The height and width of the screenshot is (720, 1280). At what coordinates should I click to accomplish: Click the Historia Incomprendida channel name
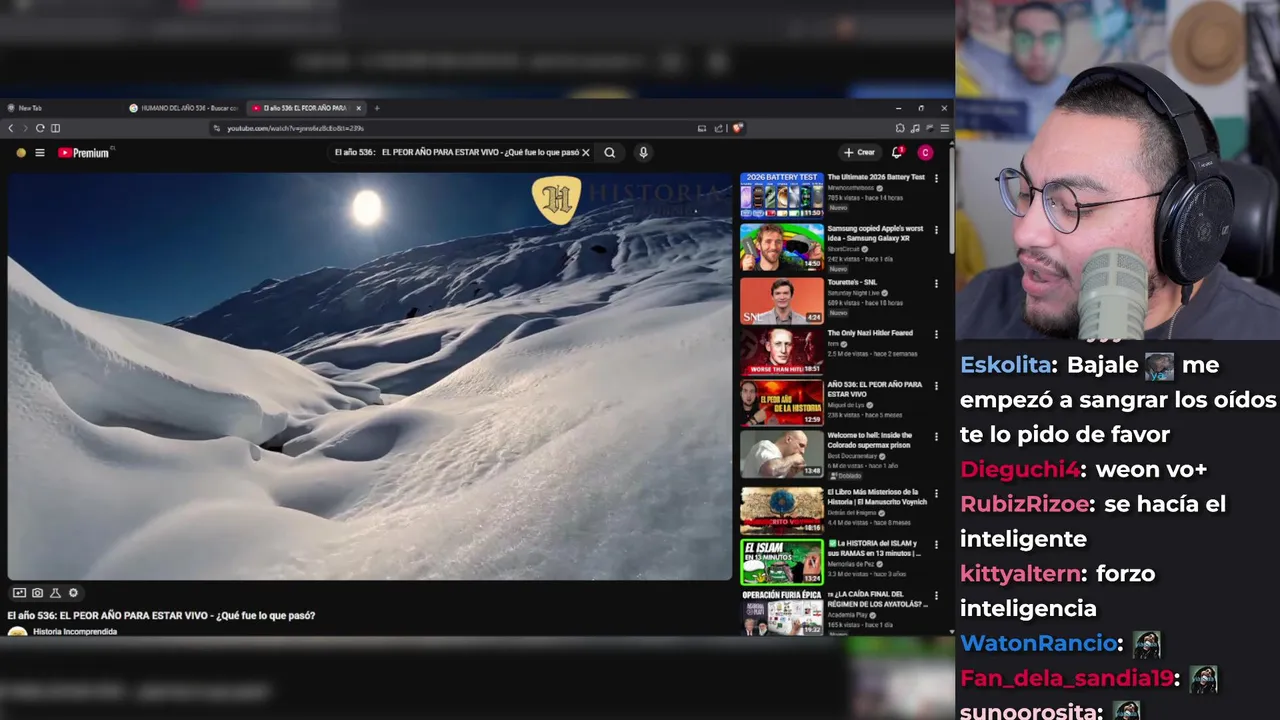tap(75, 632)
